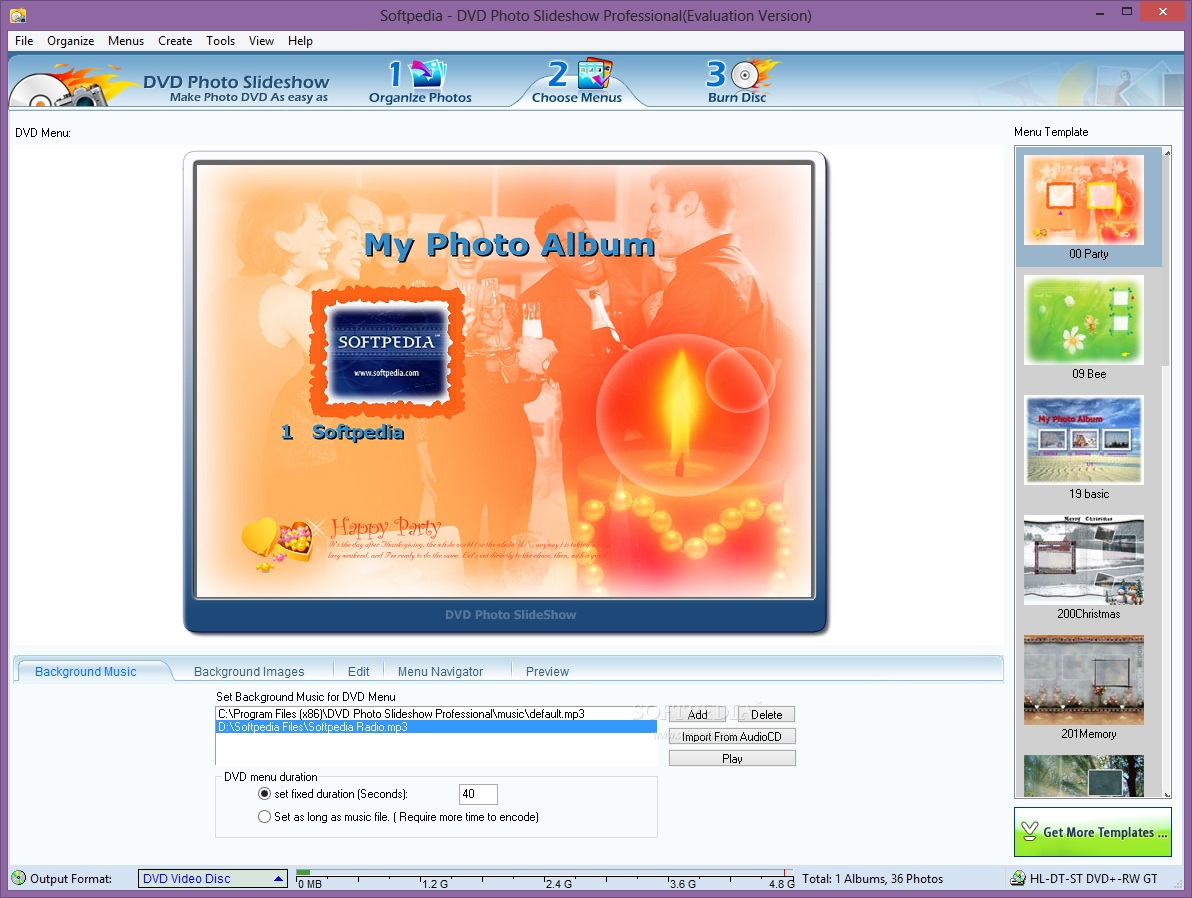Image resolution: width=1192 pixels, height=898 pixels.
Task: Click the My Photo Album title text
Action: point(509,246)
